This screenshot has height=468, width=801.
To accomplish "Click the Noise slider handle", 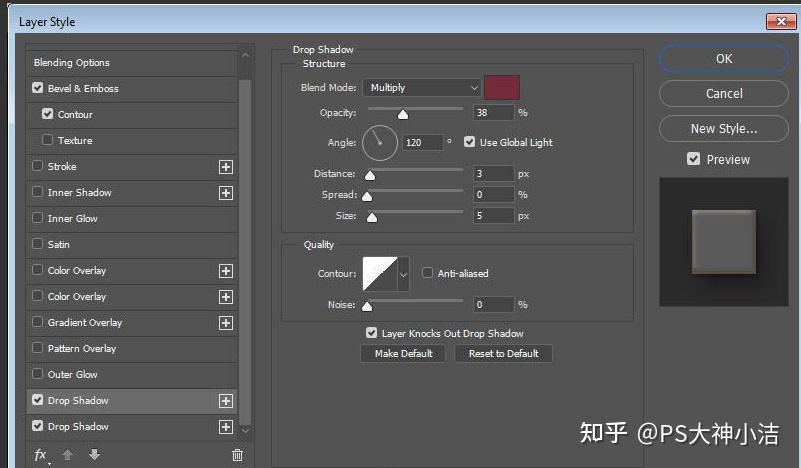I will pyautogui.click(x=367, y=307).
